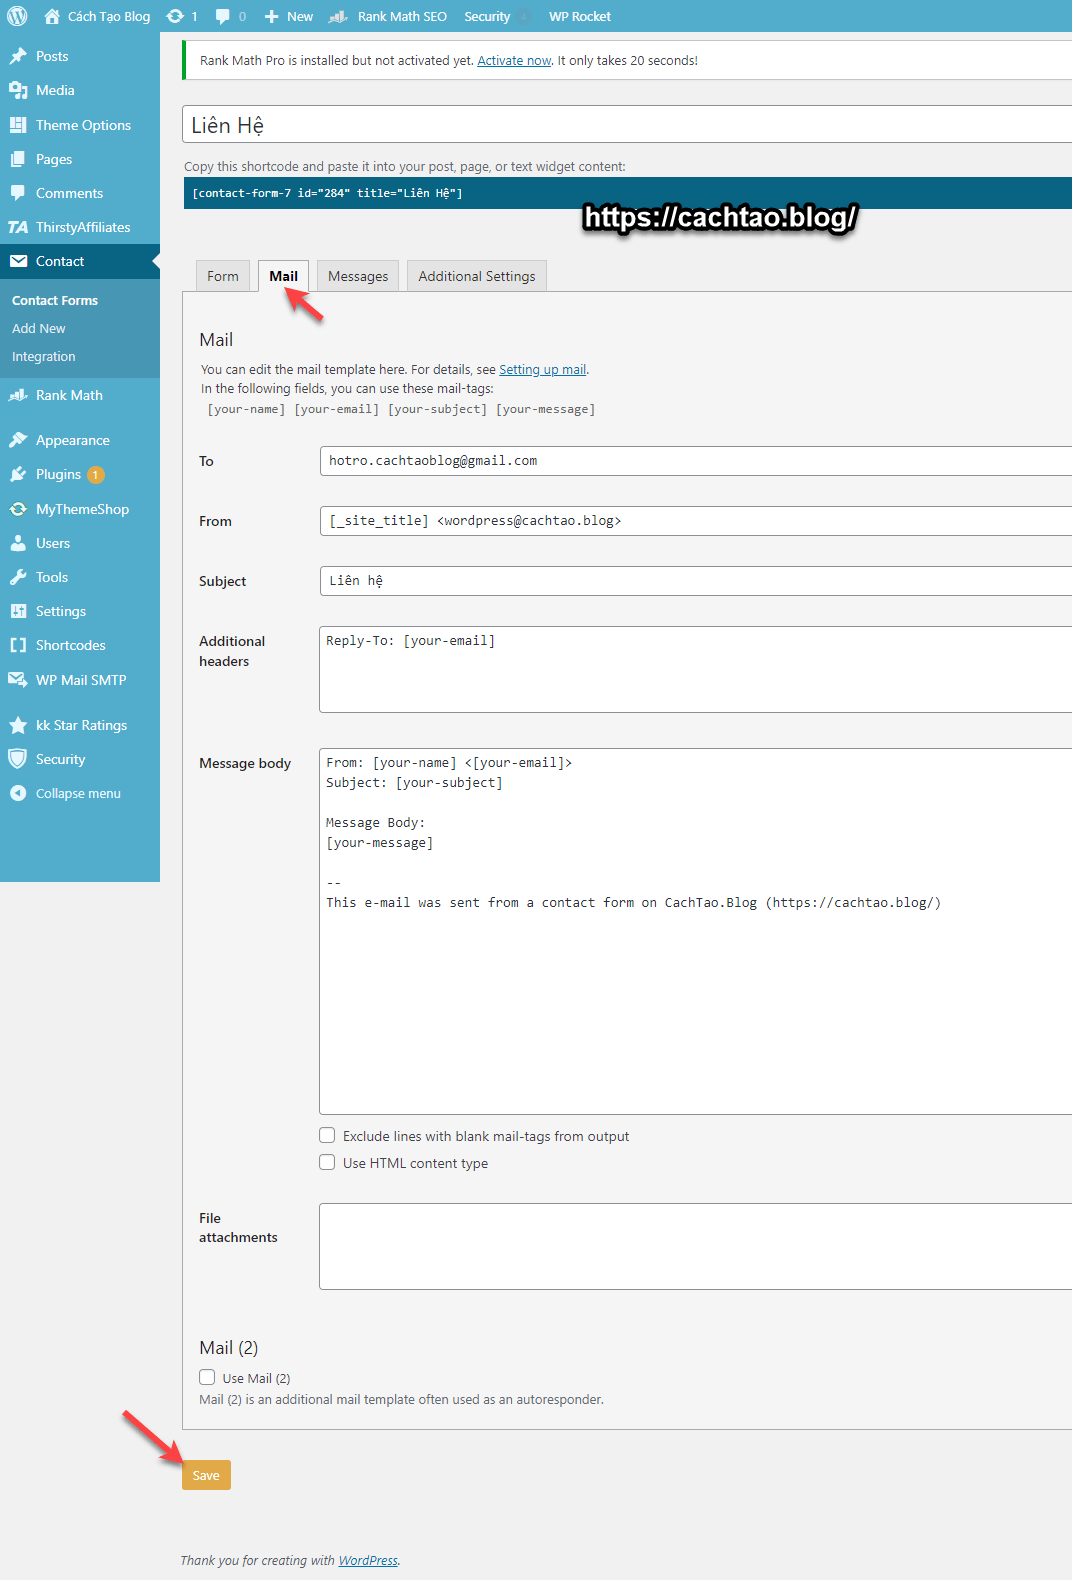Click the Appearance paintbrush icon
The height and width of the screenshot is (1580, 1072).
click(x=18, y=440)
